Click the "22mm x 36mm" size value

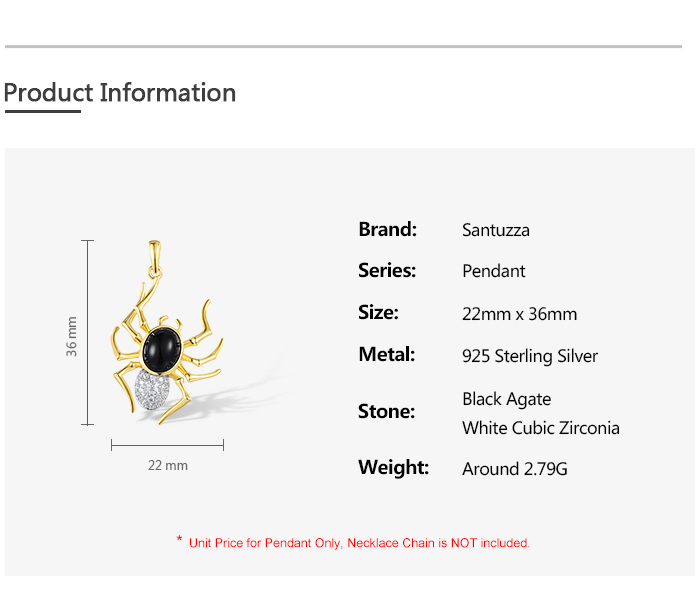click(520, 314)
